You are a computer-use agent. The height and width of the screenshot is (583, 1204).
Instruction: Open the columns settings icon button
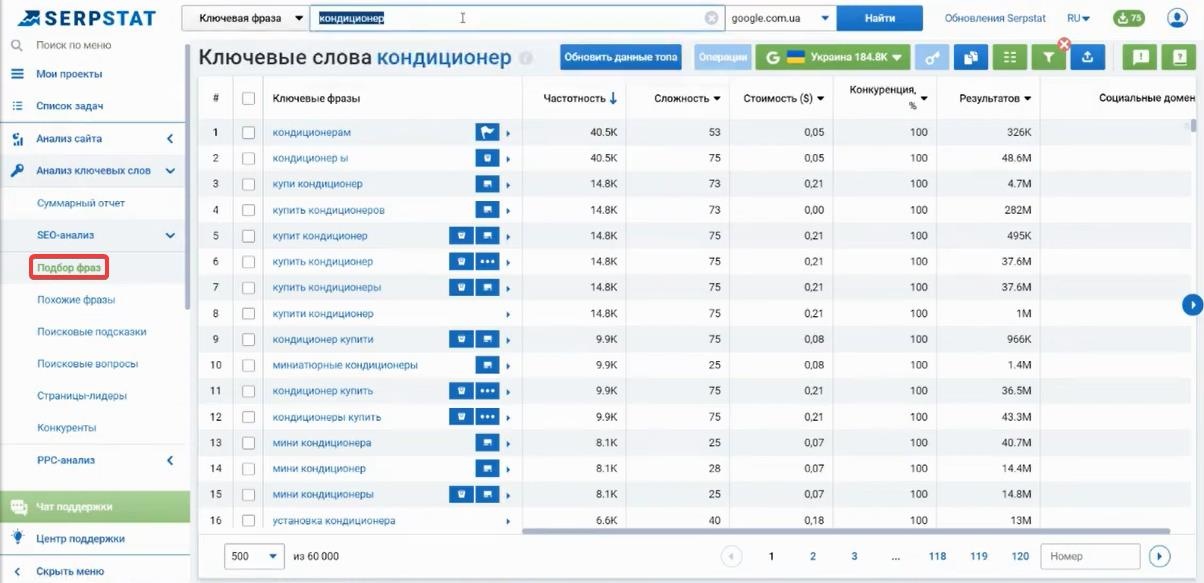(x=1009, y=57)
